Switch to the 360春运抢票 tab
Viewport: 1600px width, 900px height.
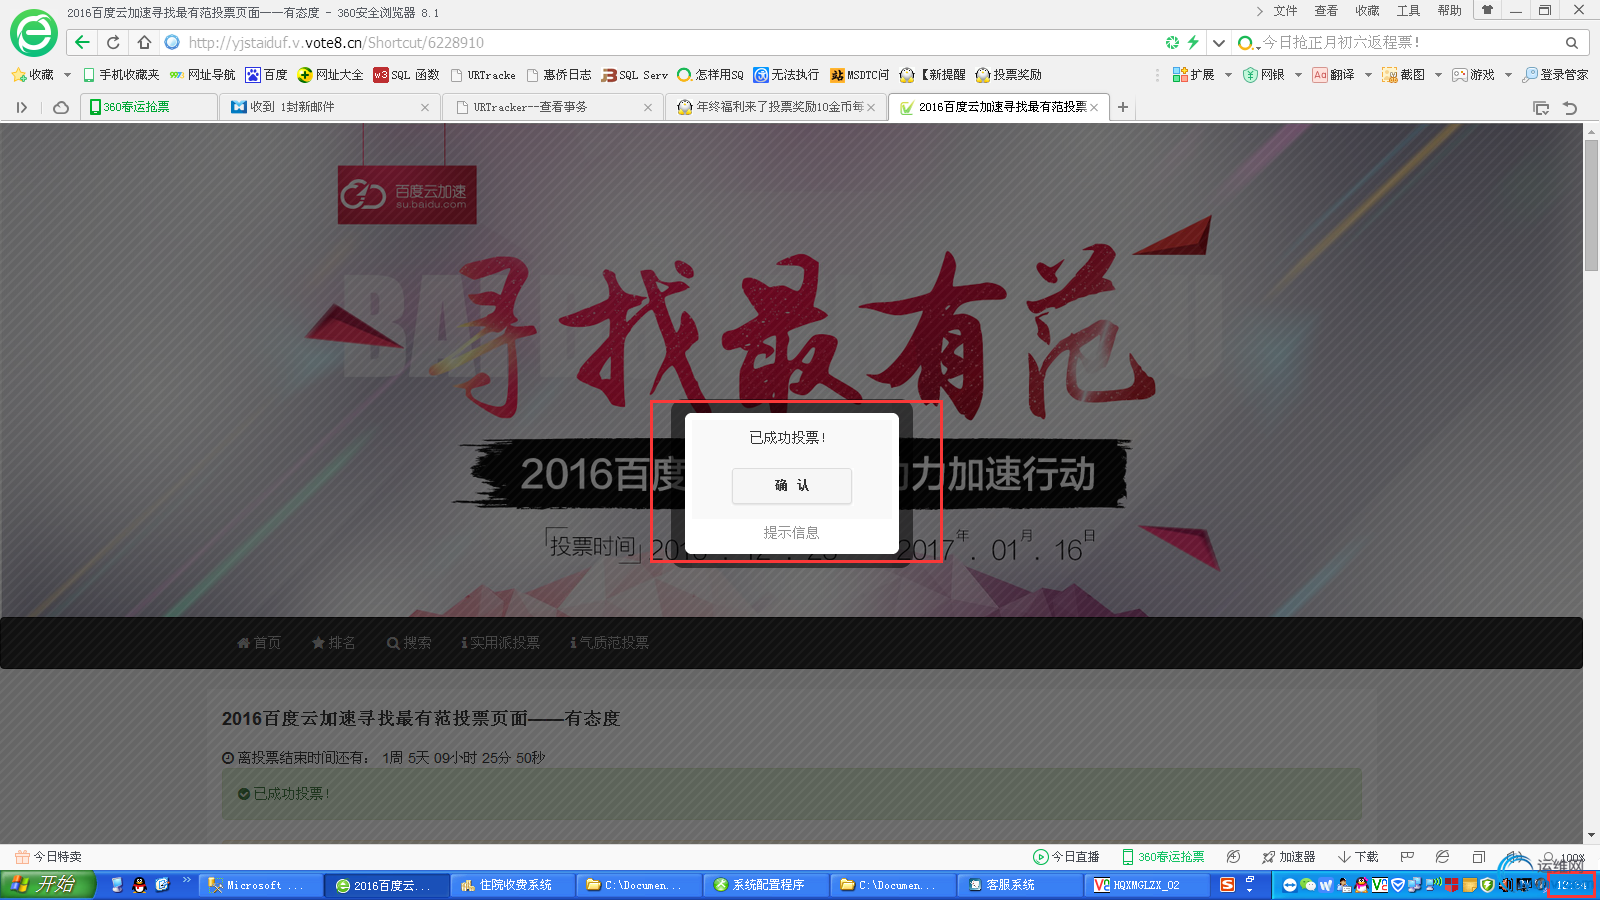coord(148,107)
